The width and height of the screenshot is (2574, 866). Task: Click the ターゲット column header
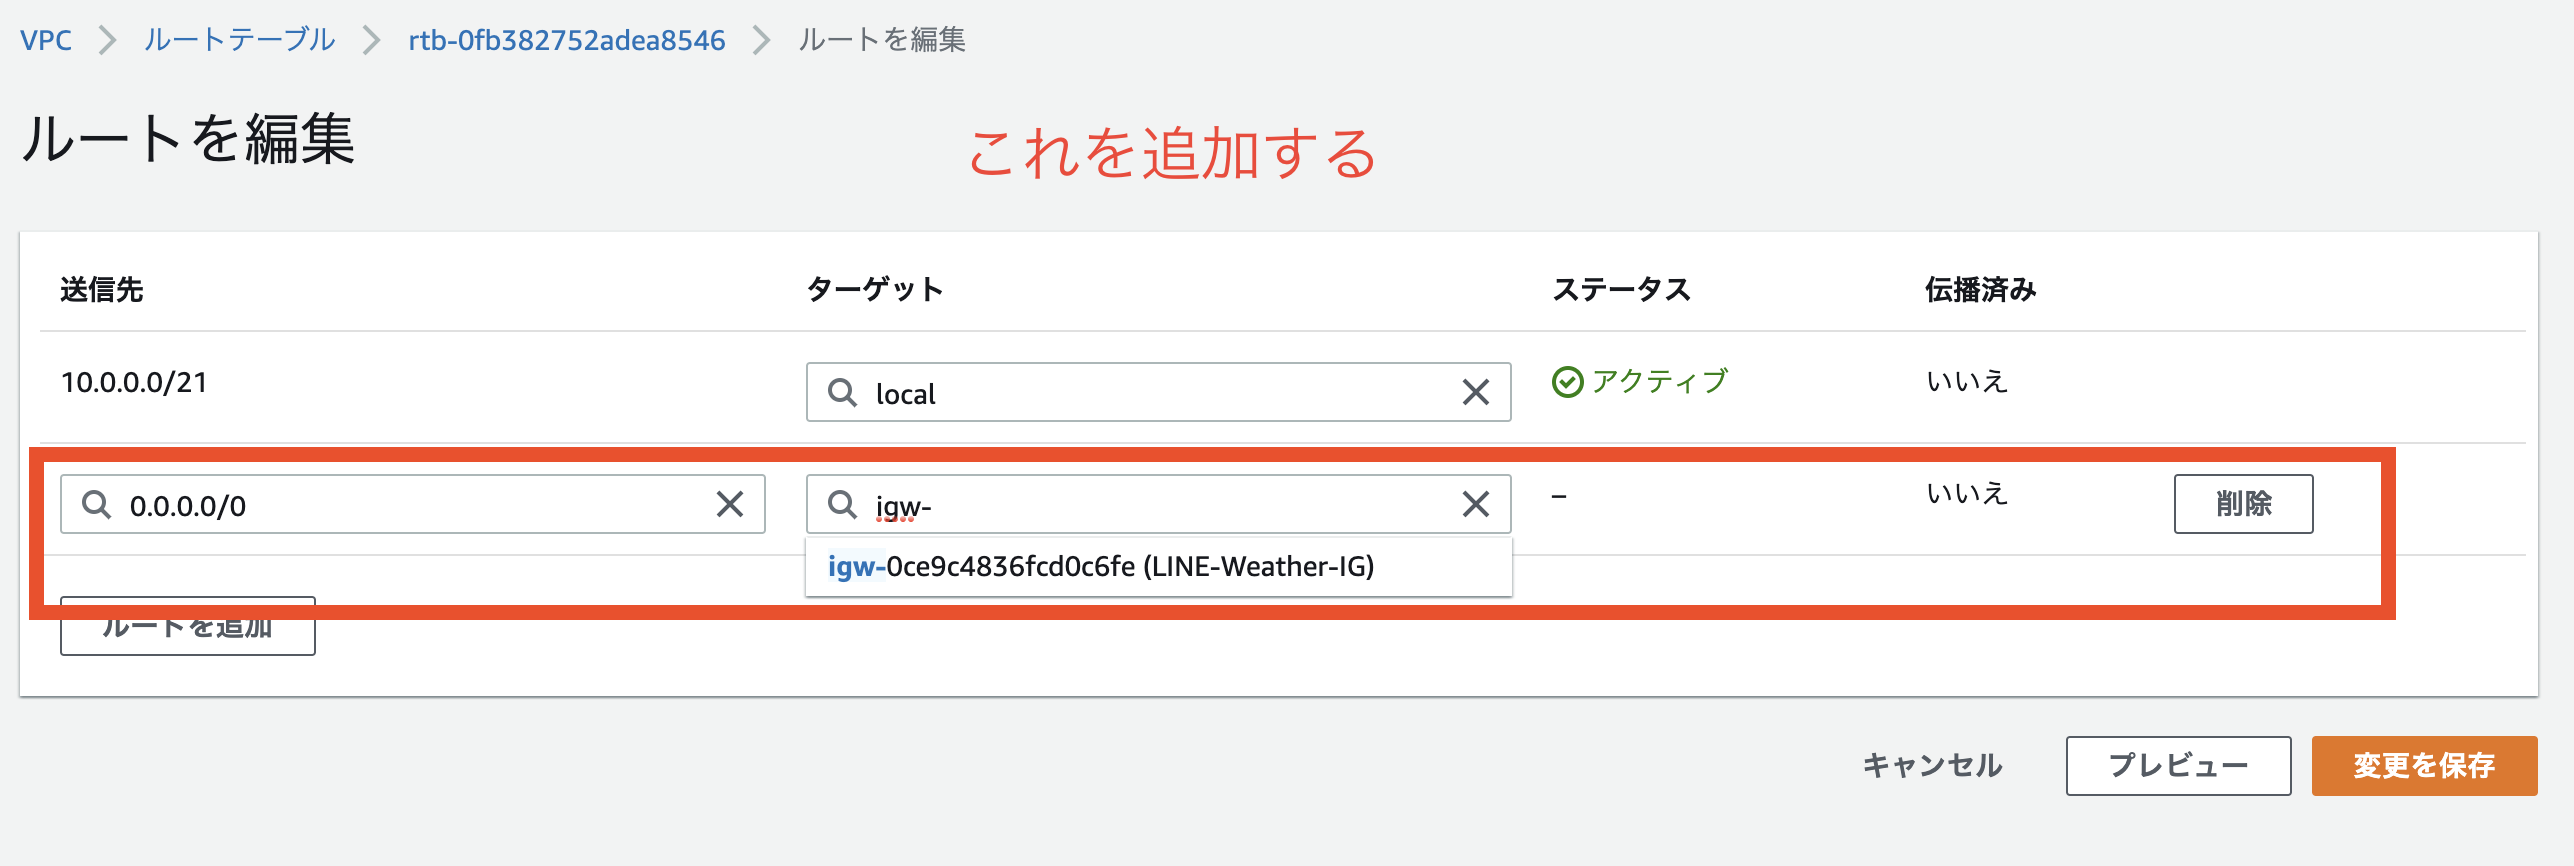pyautogui.click(x=875, y=290)
